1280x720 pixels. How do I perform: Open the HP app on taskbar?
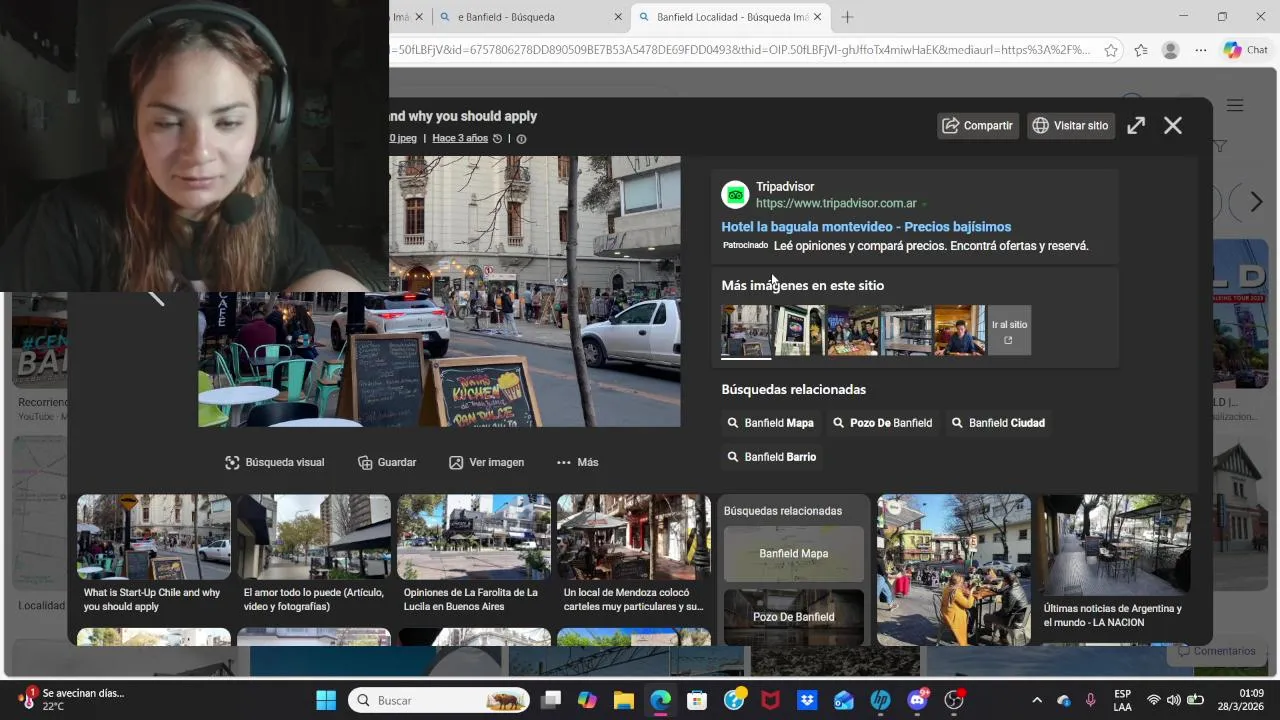[x=881, y=700]
